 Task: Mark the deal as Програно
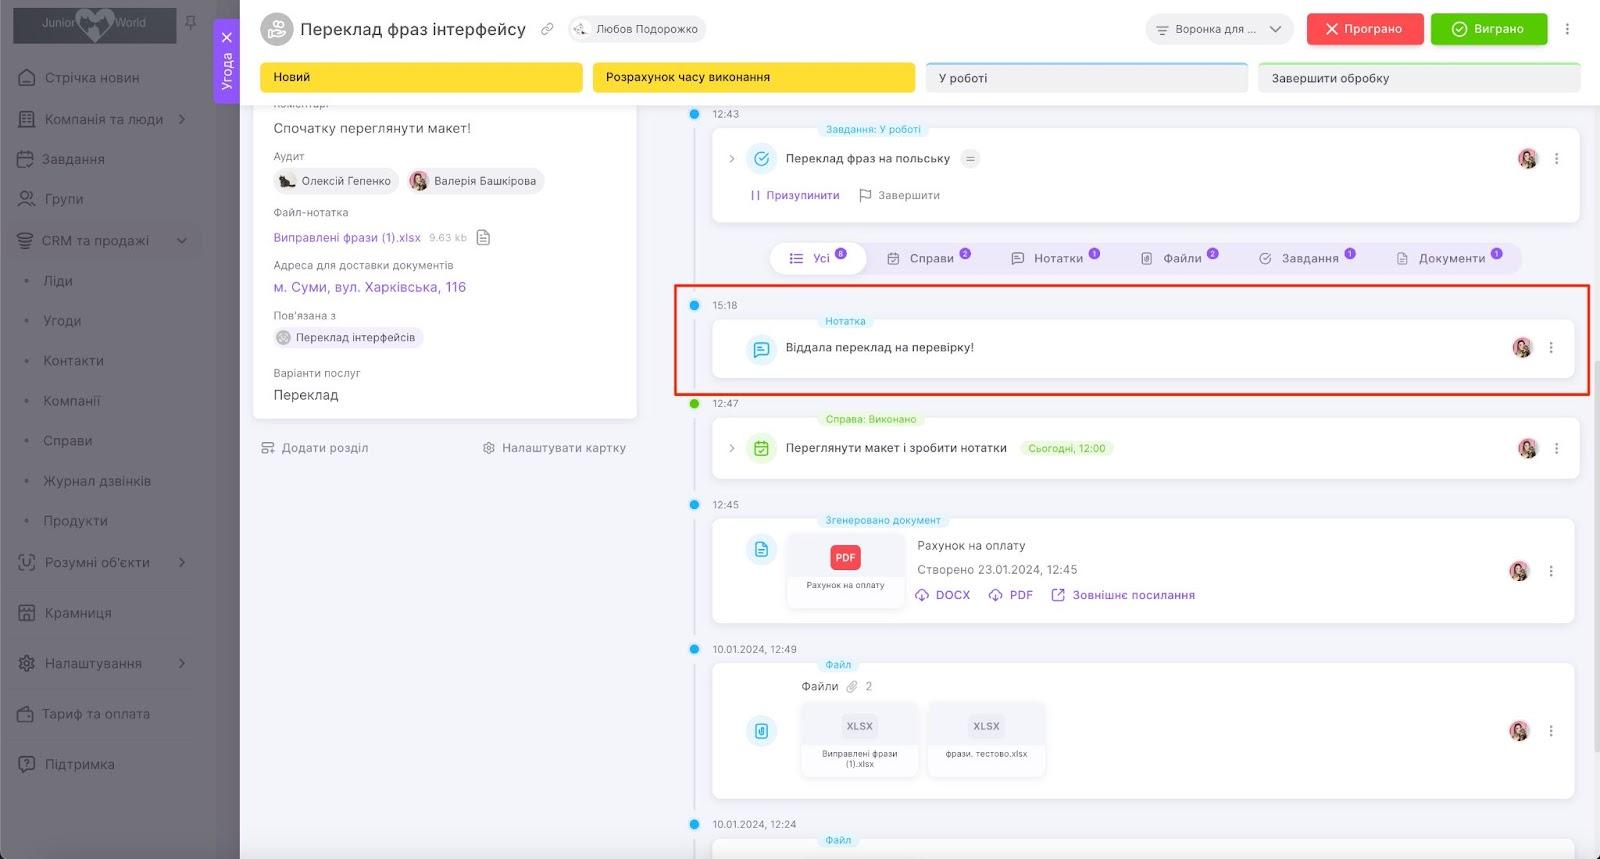(1363, 29)
